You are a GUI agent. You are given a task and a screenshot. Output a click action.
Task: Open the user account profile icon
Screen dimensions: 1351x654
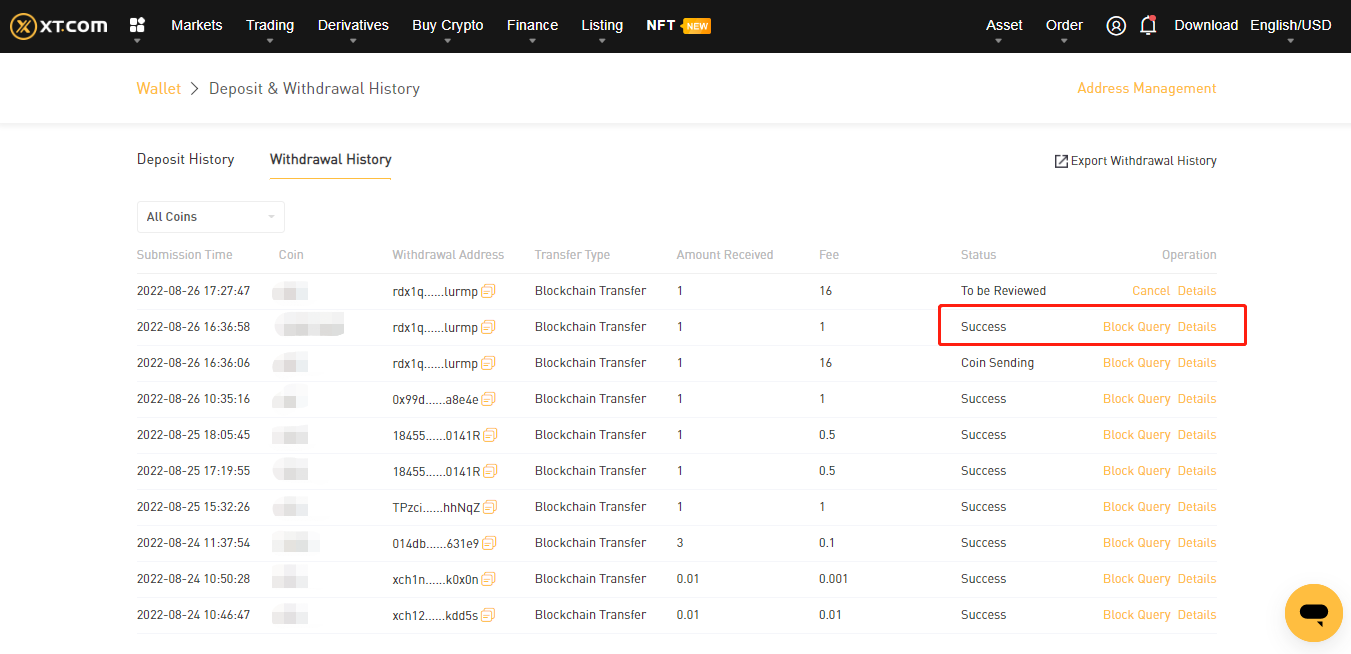click(1116, 26)
